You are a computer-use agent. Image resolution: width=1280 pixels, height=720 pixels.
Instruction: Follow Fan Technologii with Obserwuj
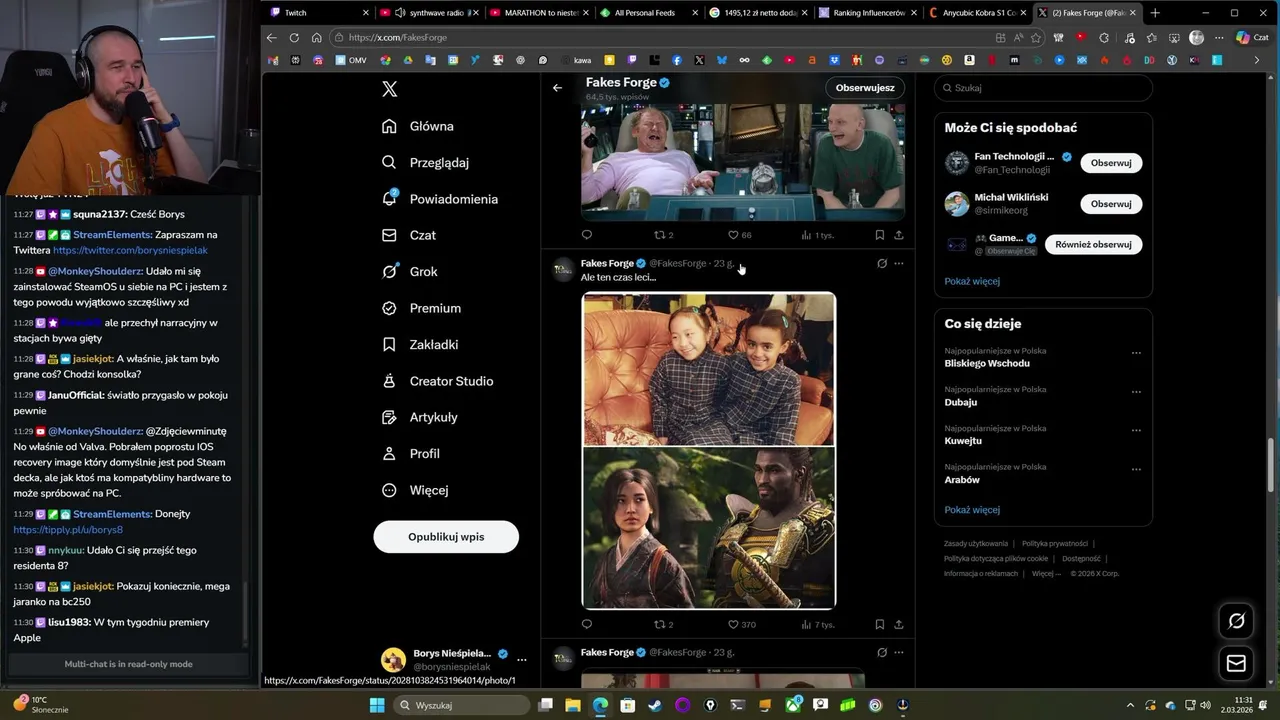coord(1111,163)
